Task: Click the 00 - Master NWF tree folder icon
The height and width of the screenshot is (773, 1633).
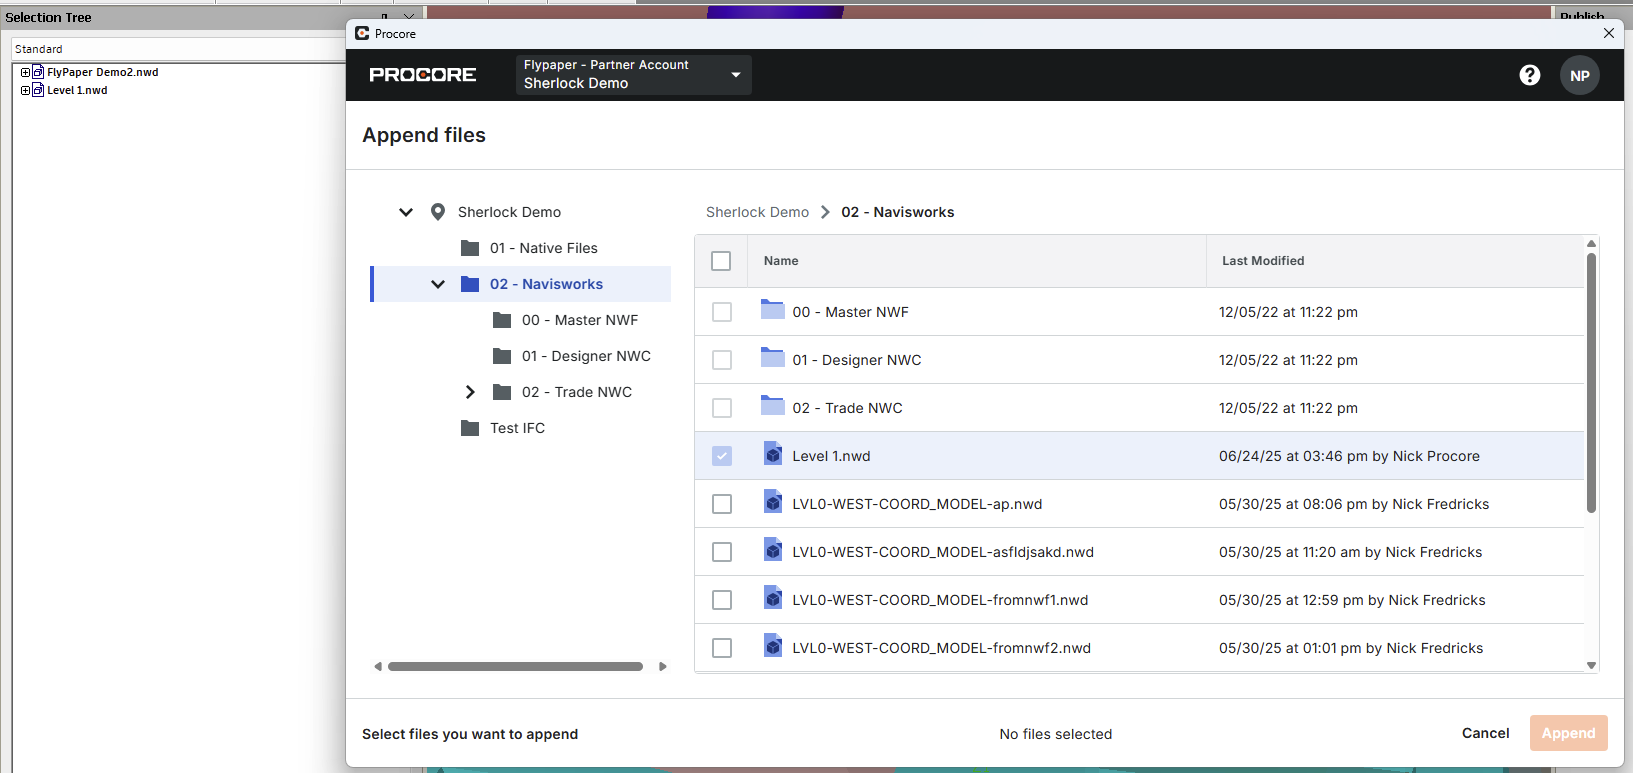Action: (502, 320)
